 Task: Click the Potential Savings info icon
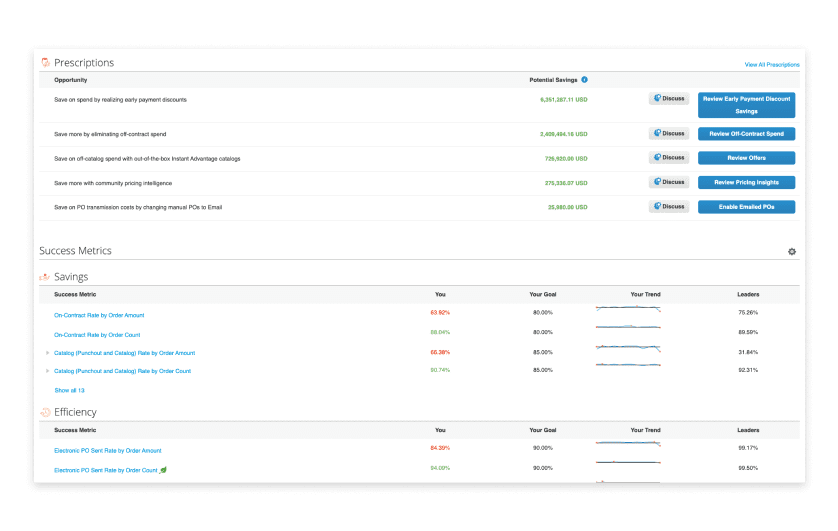584,80
